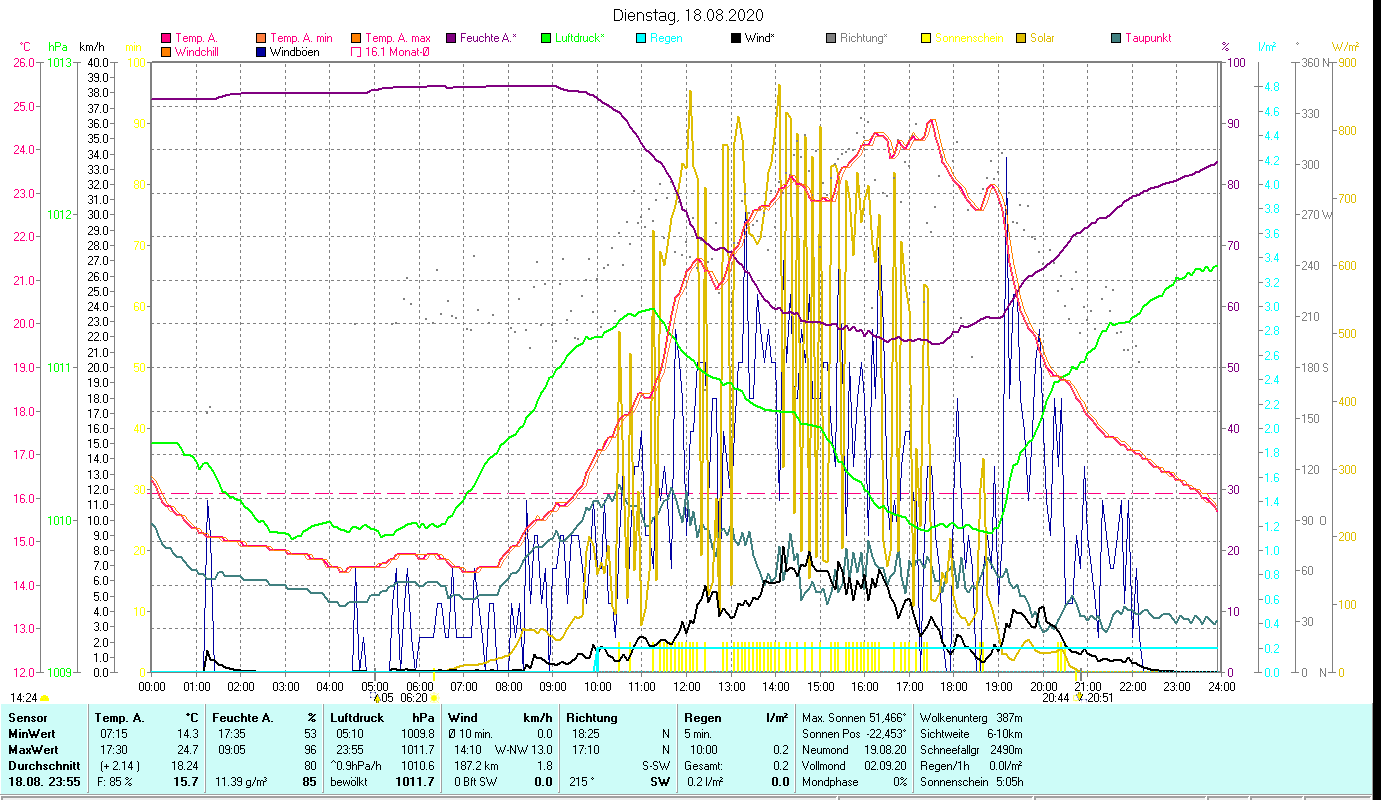Click the 18.08. 23:55 timestamp

pyautogui.click(x=43, y=781)
